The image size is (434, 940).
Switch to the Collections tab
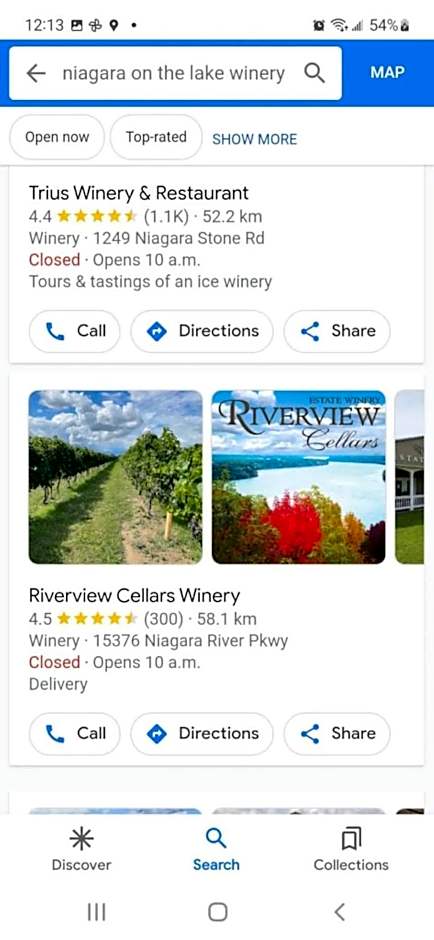point(351,849)
